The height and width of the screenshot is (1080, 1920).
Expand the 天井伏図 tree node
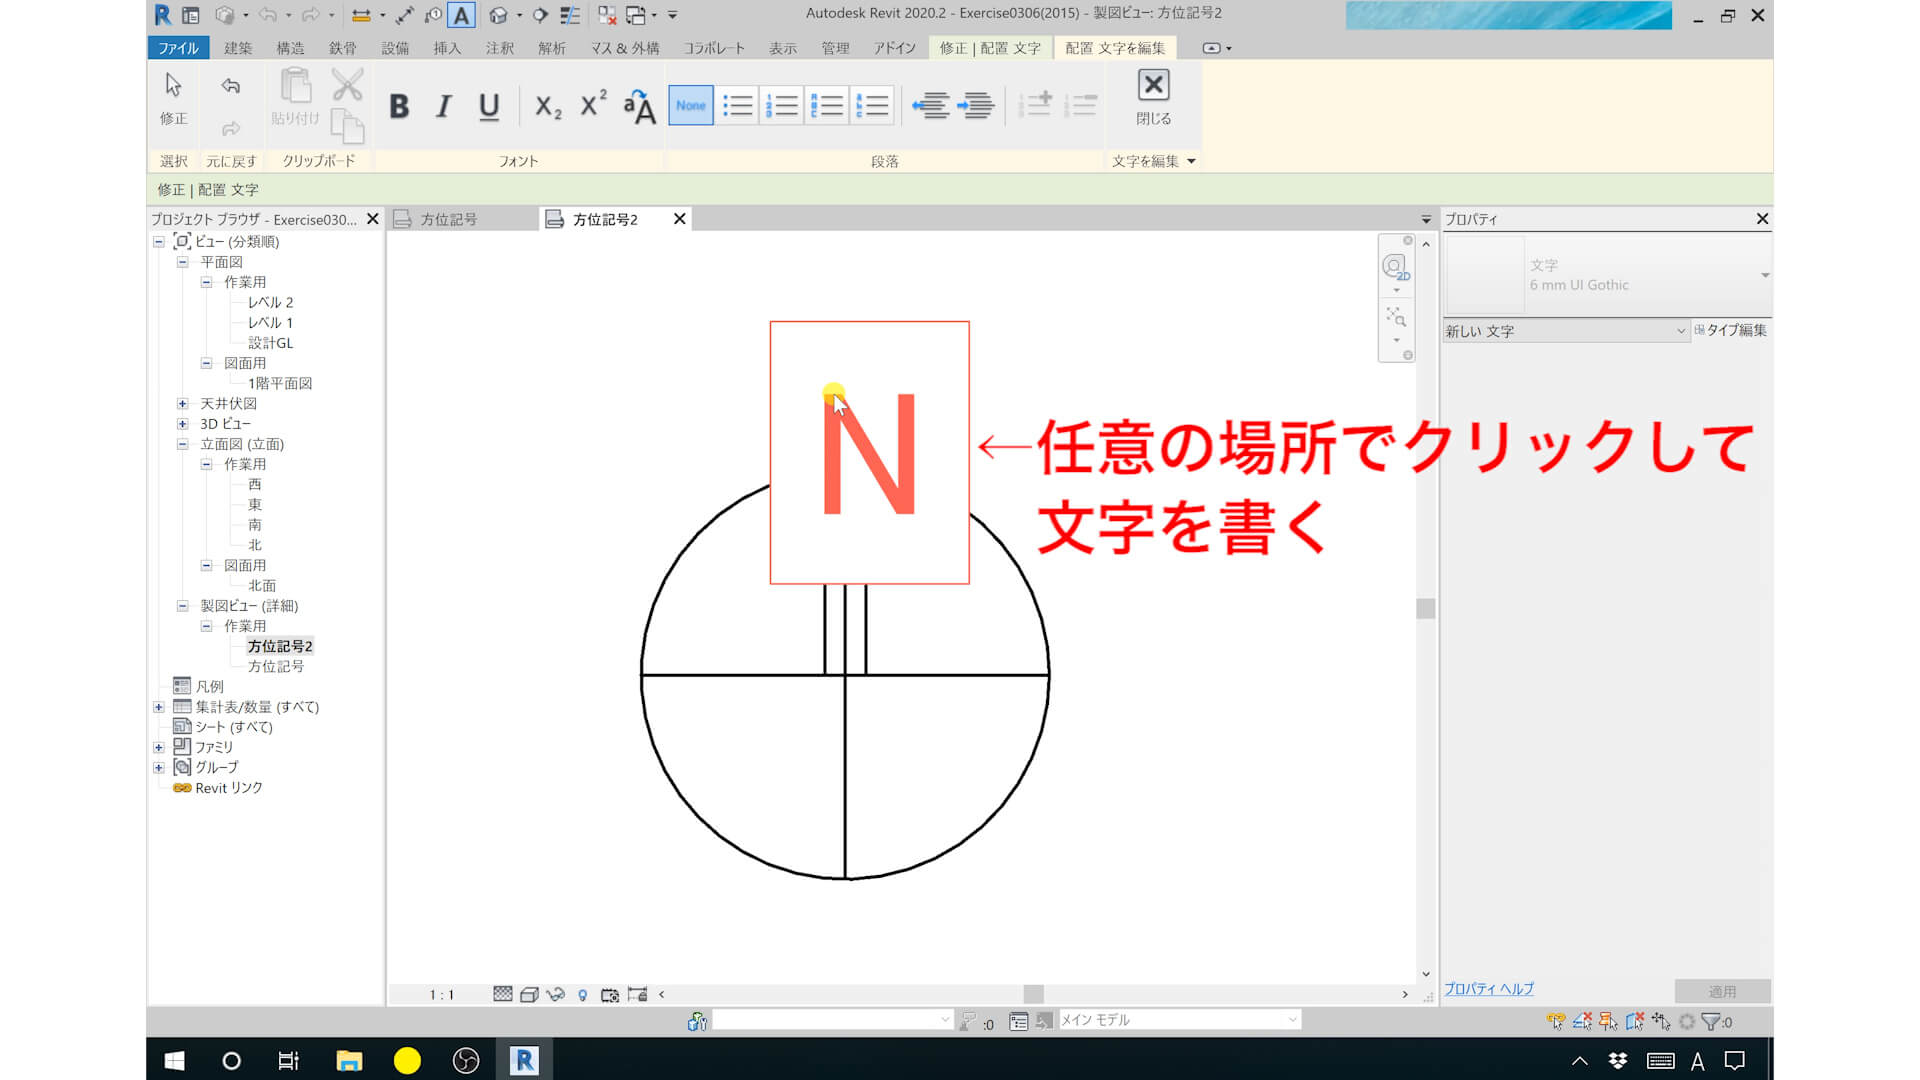[x=183, y=404]
